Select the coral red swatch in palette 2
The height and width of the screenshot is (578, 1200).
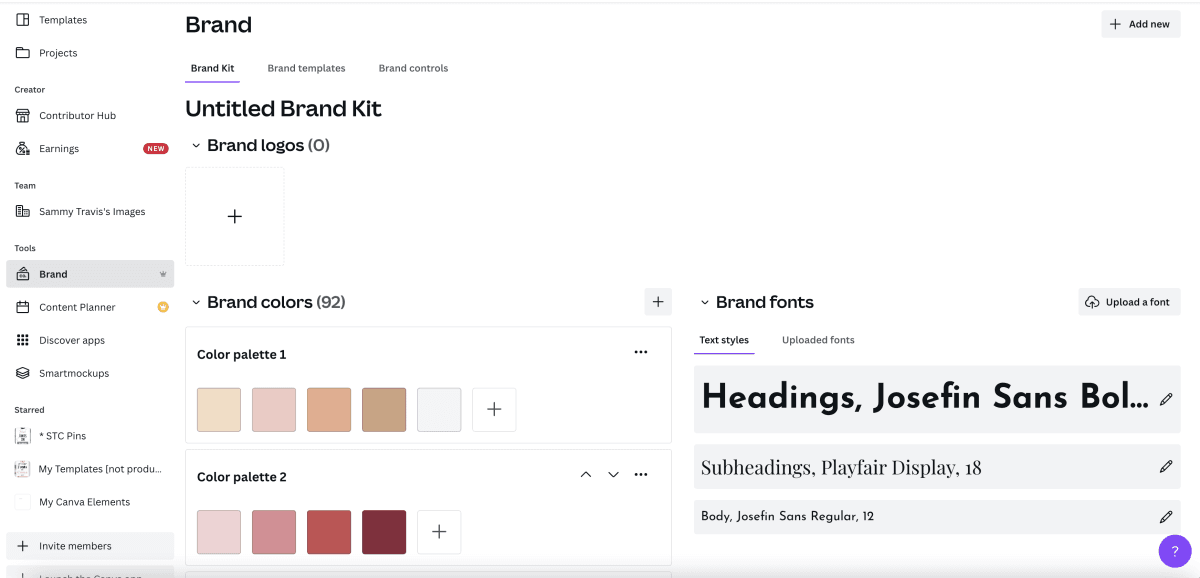tap(329, 532)
